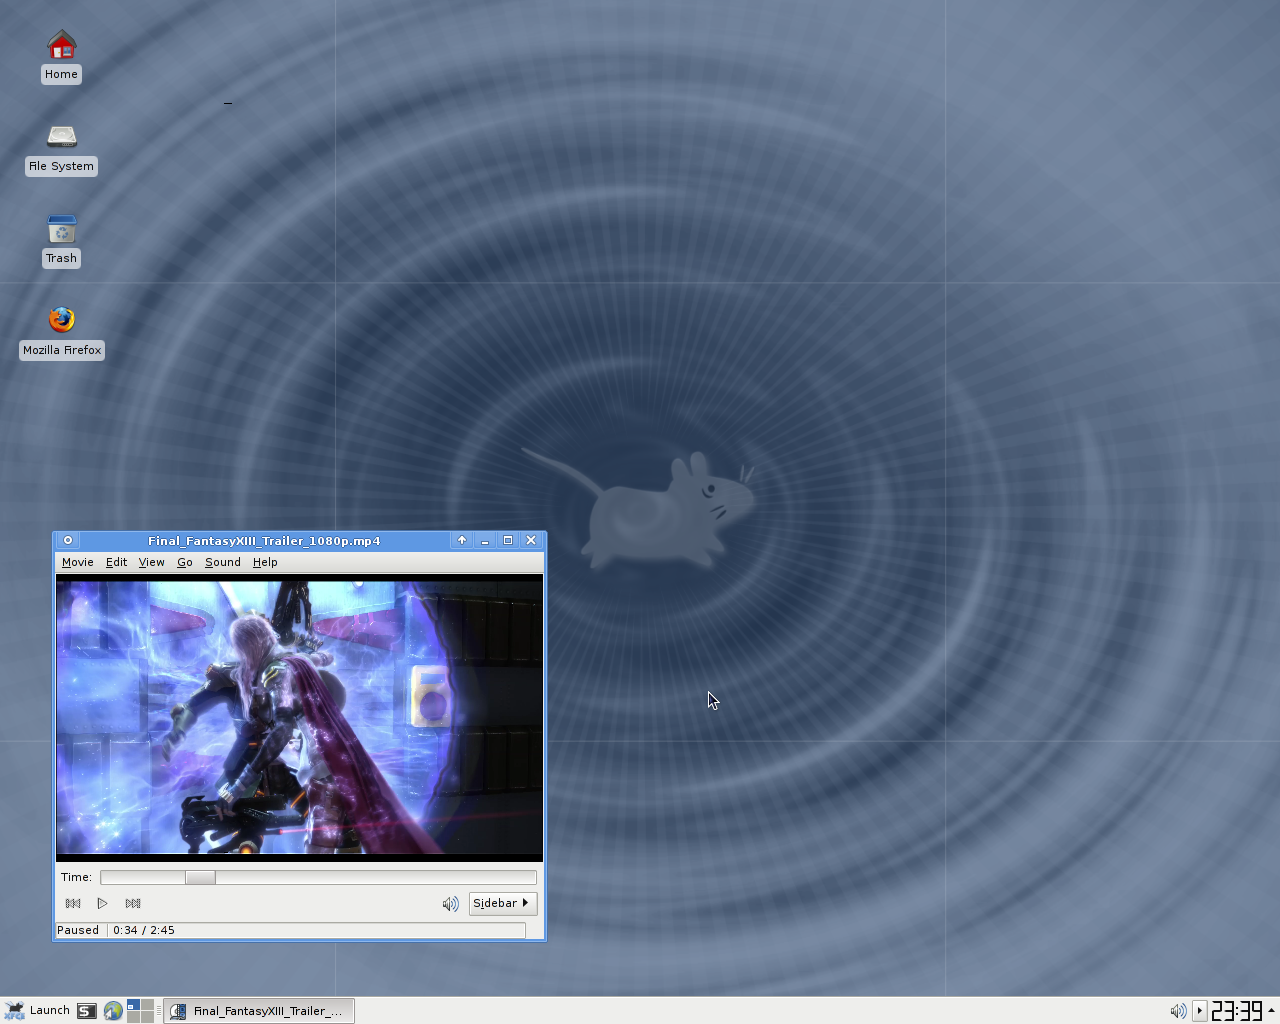
Task: Click the movie player volume speaker icon
Action: point(450,904)
